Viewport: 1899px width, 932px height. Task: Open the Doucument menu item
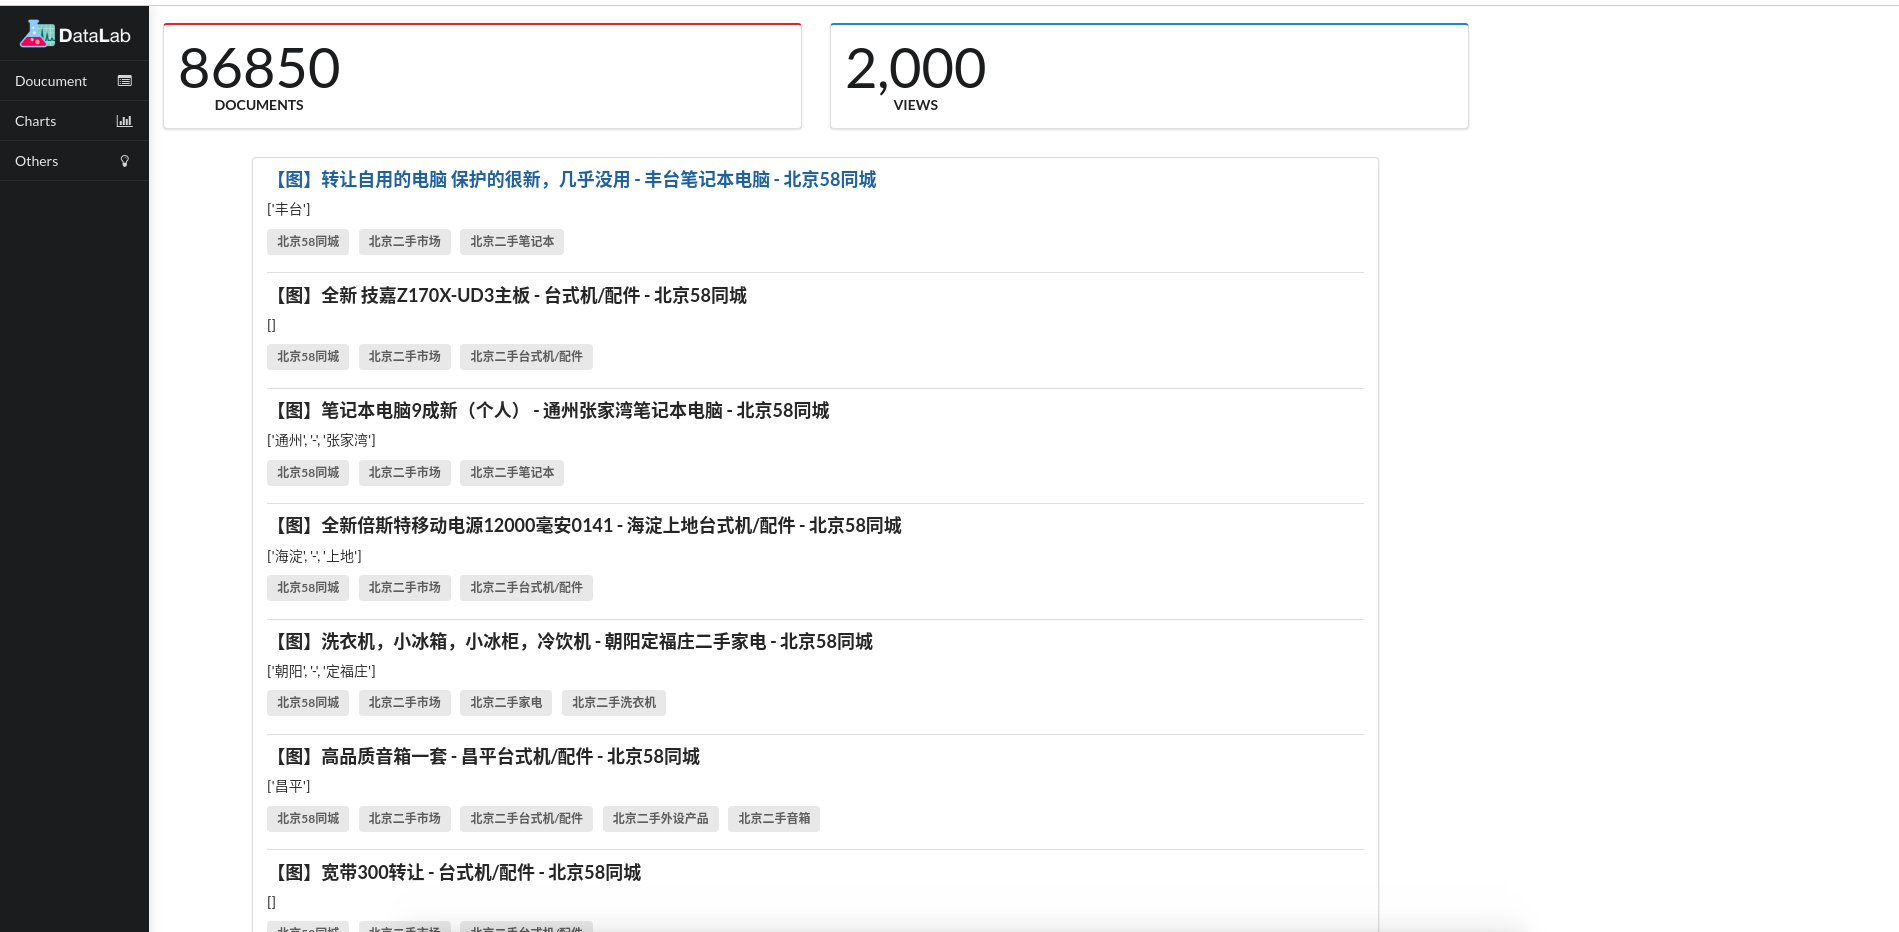[x=74, y=81]
